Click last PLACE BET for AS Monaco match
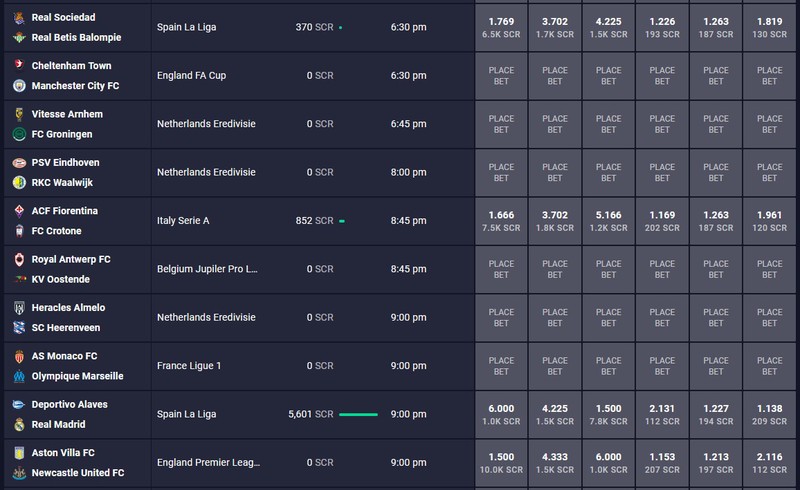Screen dimensions: 800x490 pos(769,366)
